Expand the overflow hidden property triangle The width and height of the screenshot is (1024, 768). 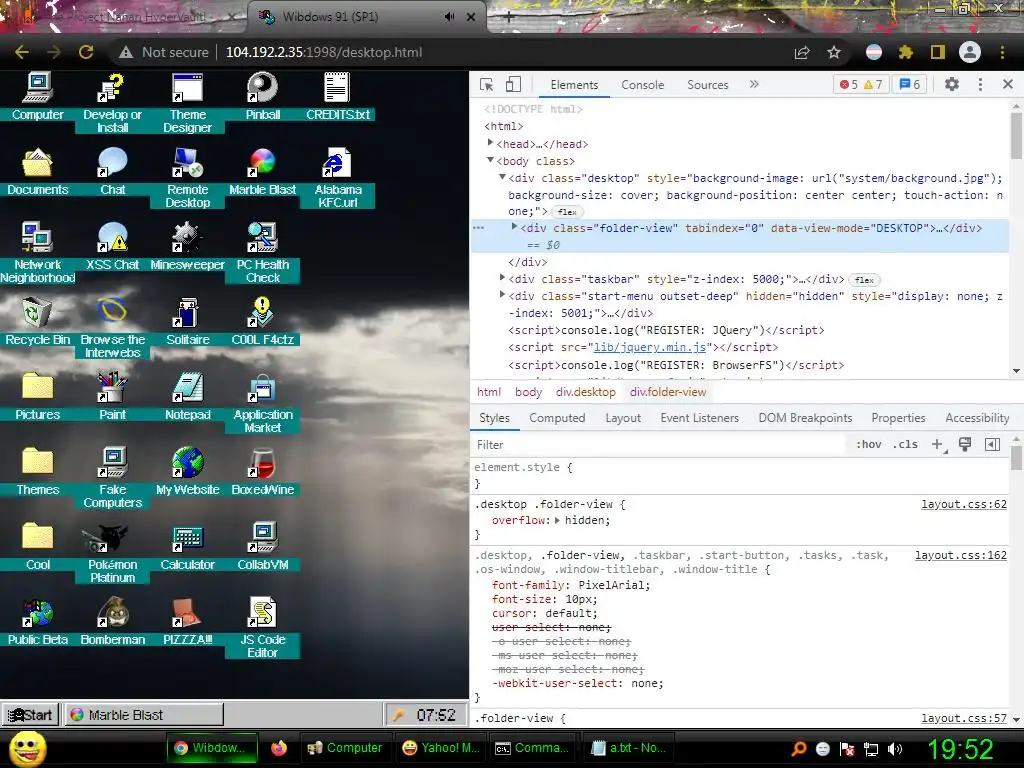(x=557, y=520)
